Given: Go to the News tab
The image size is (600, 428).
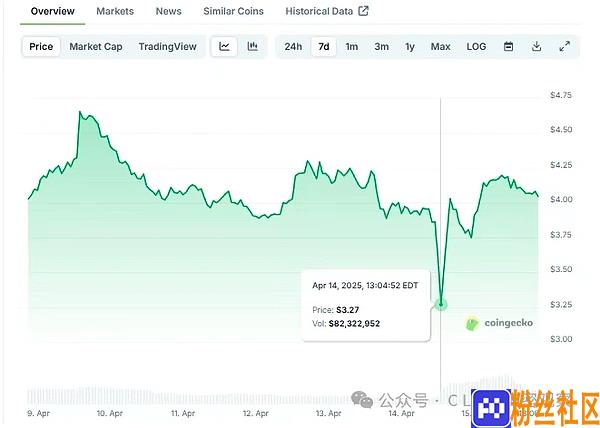Looking at the screenshot, I should point(169,11).
